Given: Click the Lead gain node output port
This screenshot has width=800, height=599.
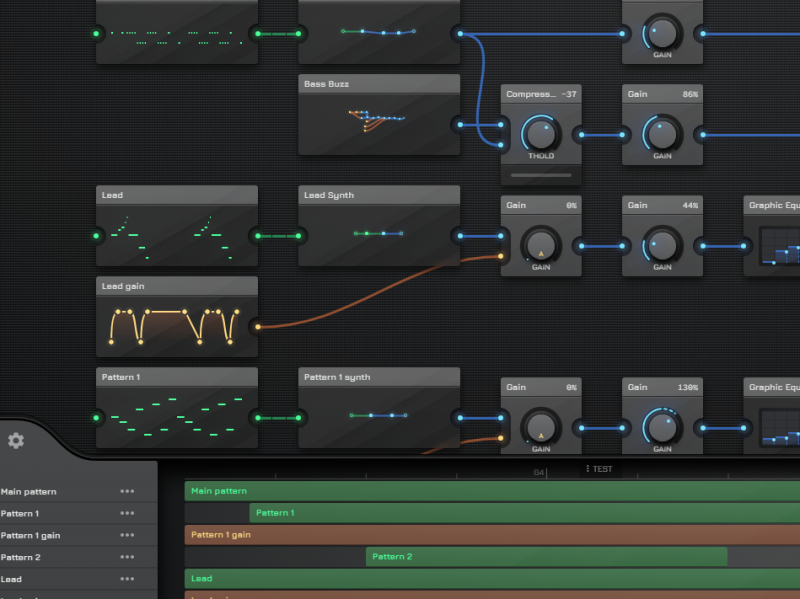Looking at the screenshot, I should (x=258, y=327).
